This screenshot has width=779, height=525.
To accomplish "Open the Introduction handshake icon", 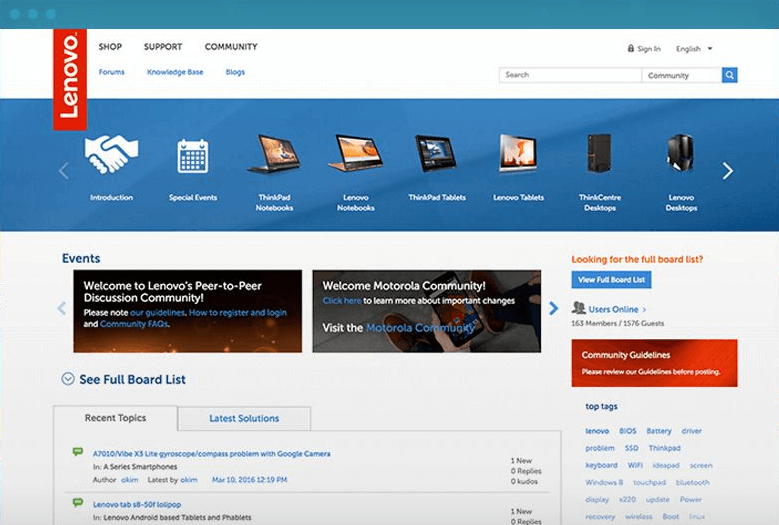I will [111, 154].
